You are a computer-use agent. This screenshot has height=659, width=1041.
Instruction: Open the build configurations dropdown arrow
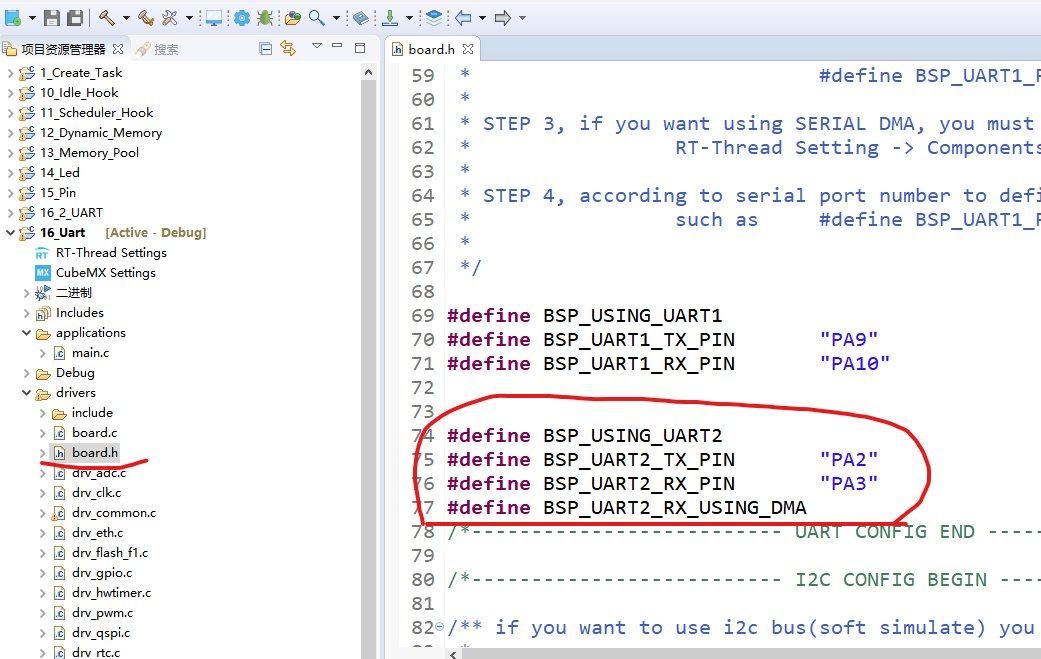[125, 18]
